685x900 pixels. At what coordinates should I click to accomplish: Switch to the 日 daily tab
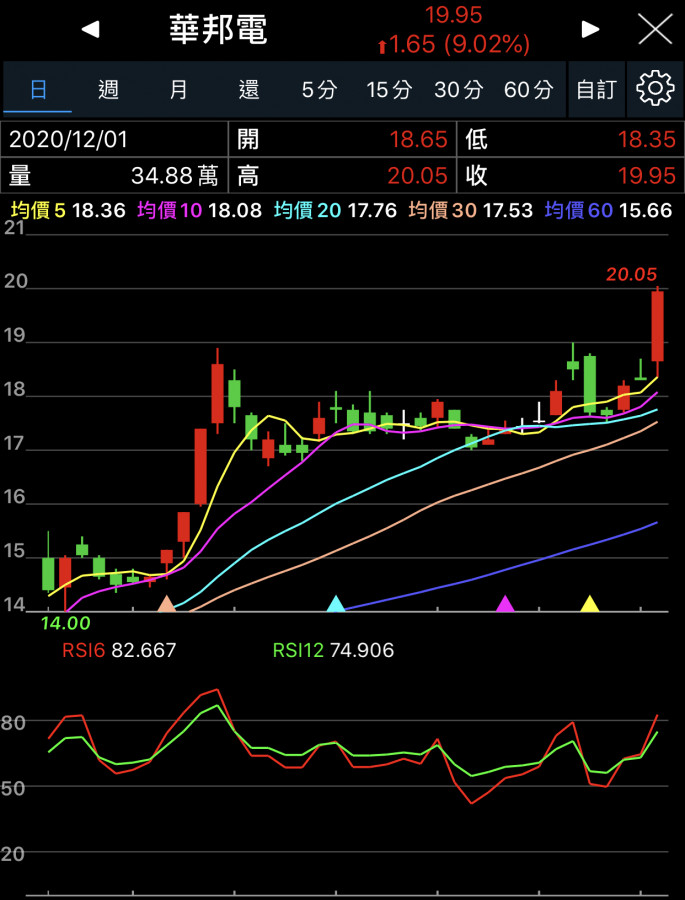coord(38,89)
